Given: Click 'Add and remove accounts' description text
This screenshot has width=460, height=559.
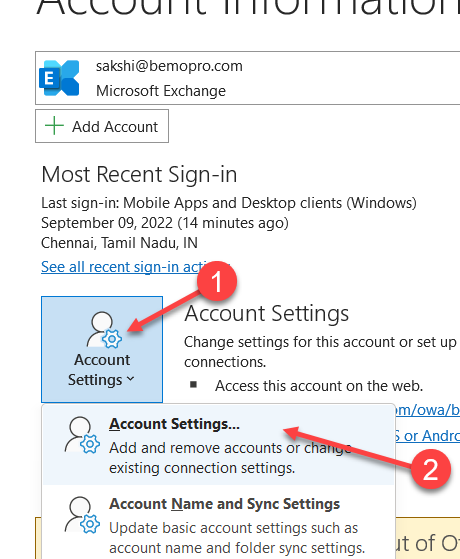Looking at the screenshot, I should coord(230,458).
